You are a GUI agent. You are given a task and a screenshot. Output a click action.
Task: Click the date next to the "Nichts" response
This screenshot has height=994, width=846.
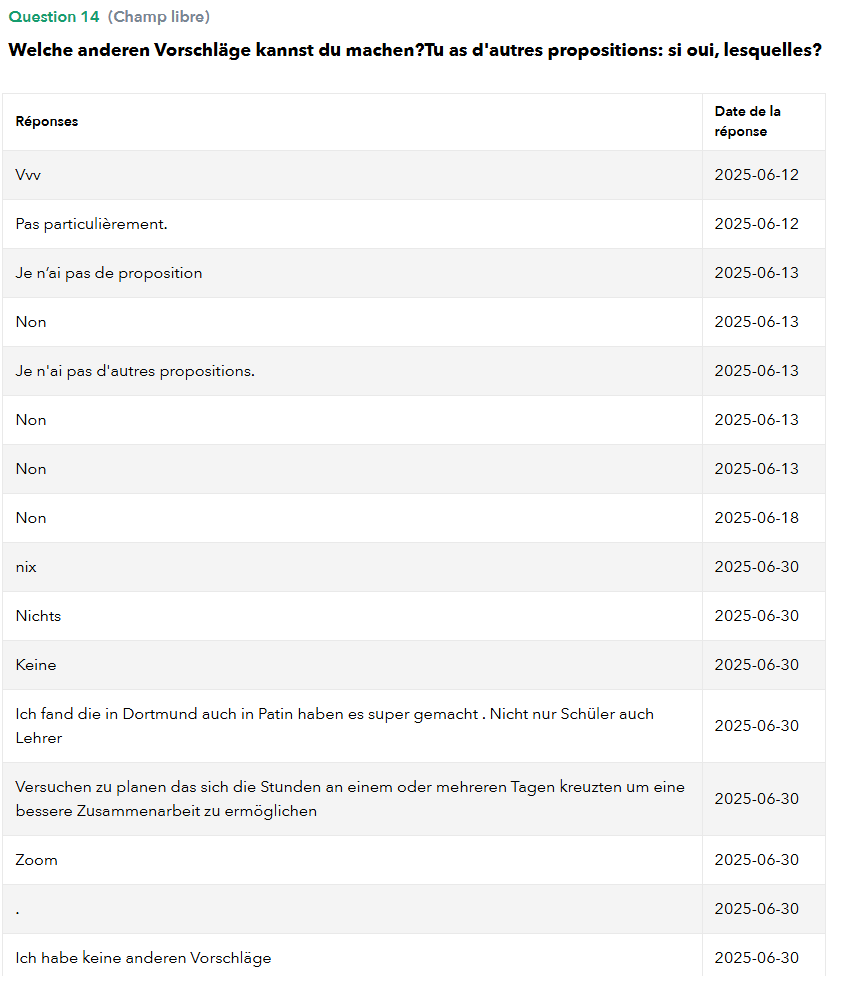click(757, 616)
